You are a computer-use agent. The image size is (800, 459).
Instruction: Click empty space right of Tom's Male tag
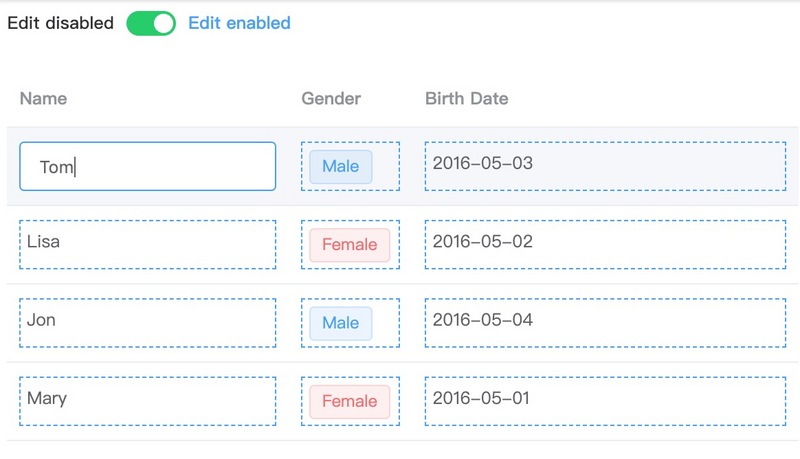(386, 166)
